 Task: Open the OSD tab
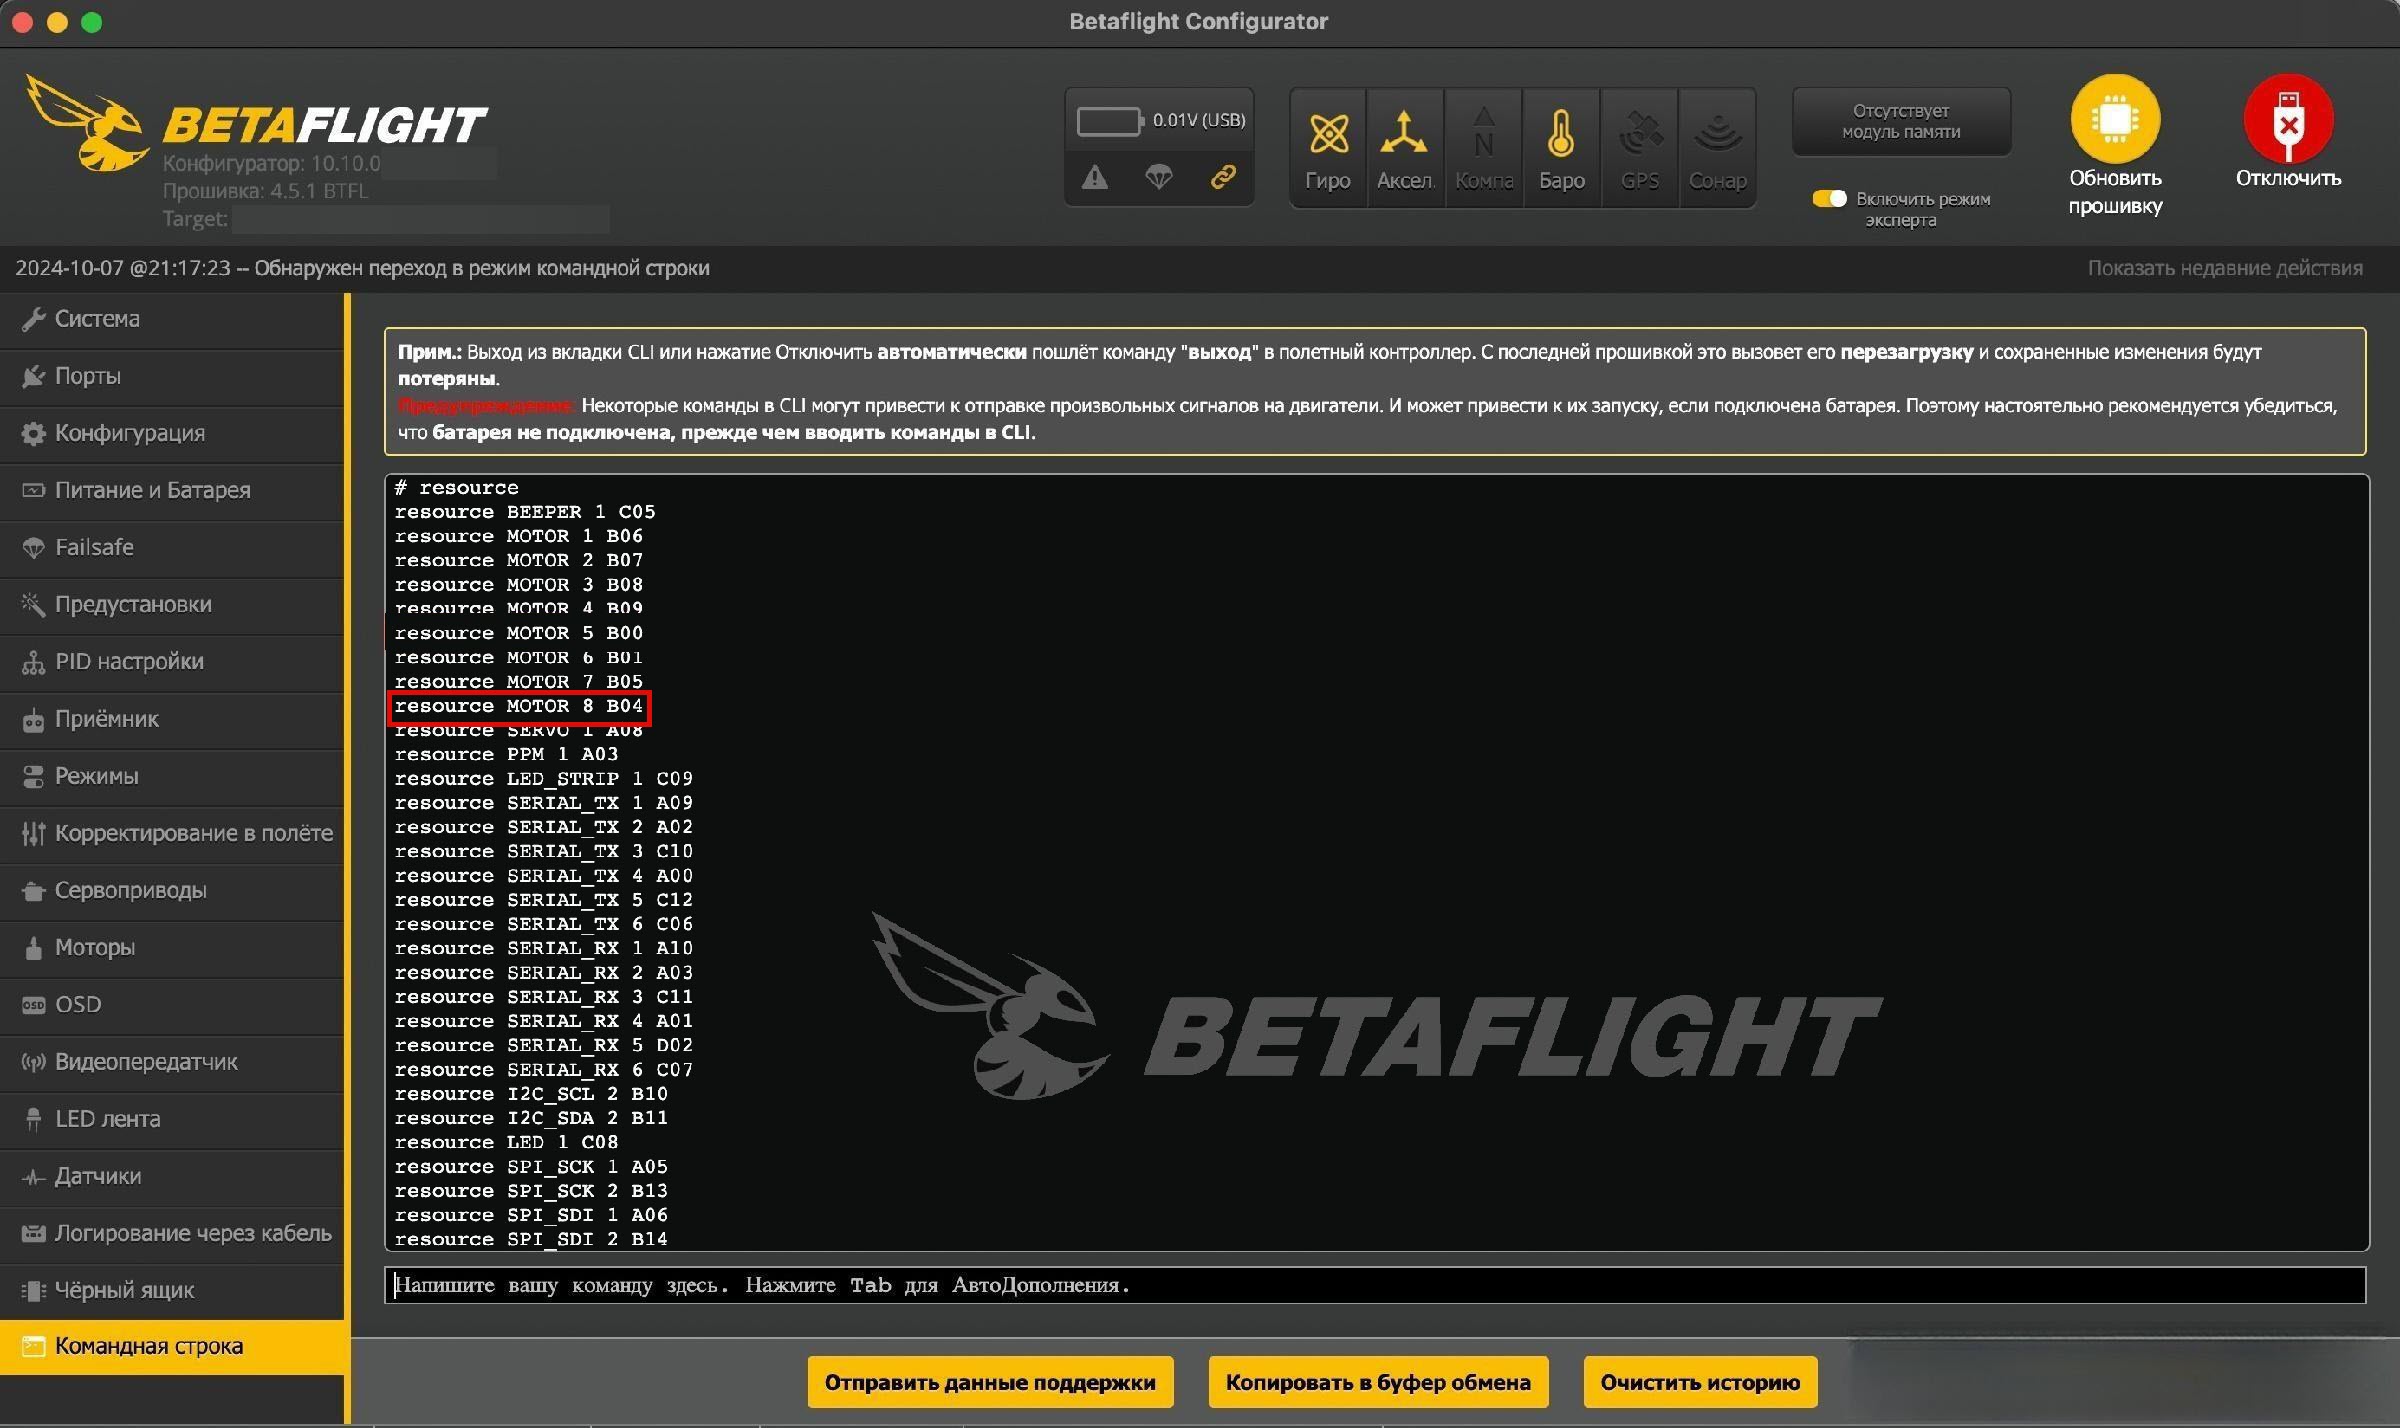pyautogui.click(x=172, y=1004)
